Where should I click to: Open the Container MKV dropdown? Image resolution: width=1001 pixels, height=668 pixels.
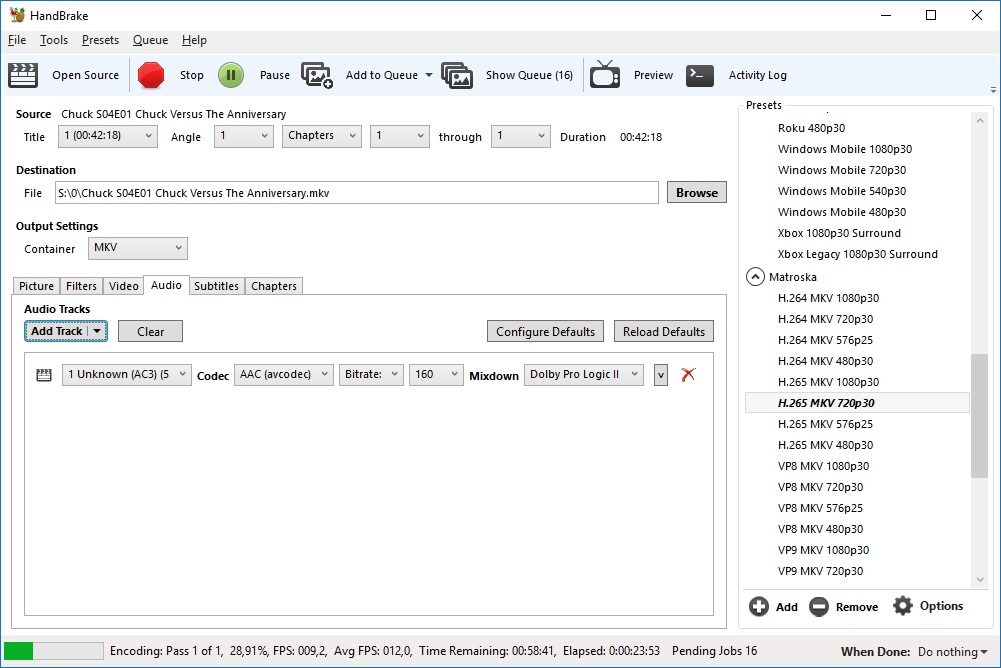coord(137,248)
